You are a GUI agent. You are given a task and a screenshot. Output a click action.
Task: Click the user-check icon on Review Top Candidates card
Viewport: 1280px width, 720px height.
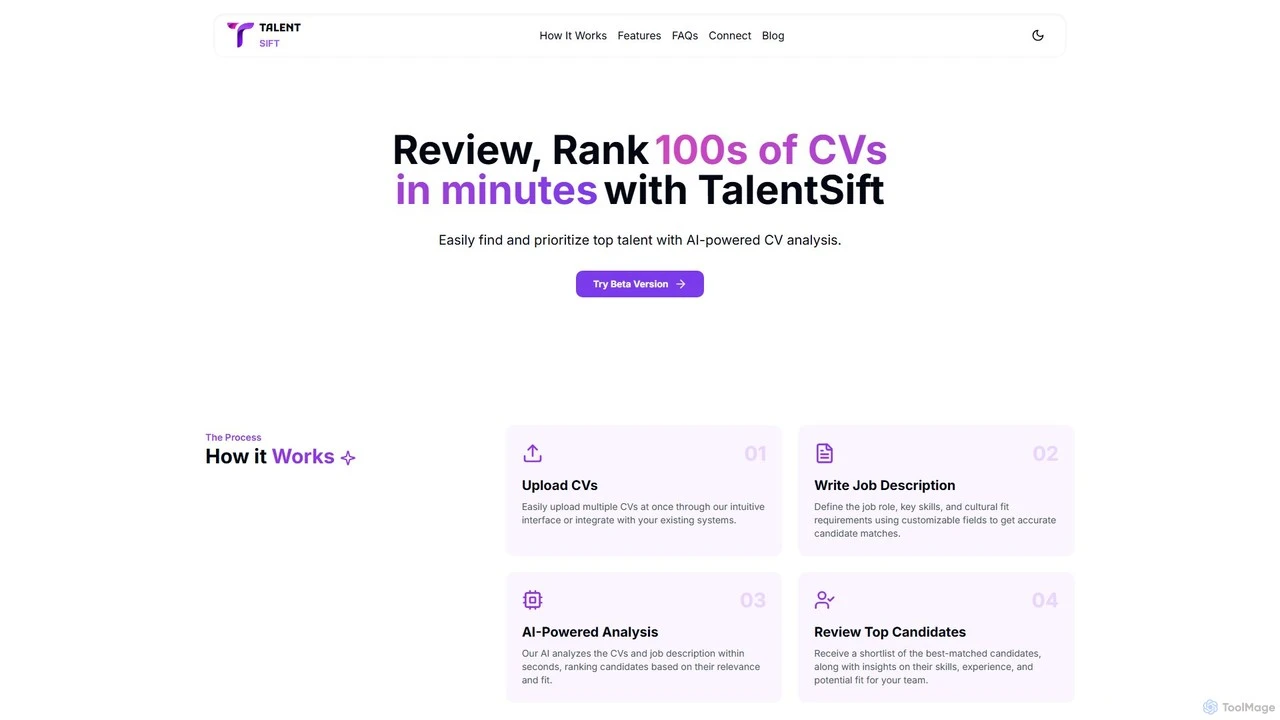click(x=825, y=600)
